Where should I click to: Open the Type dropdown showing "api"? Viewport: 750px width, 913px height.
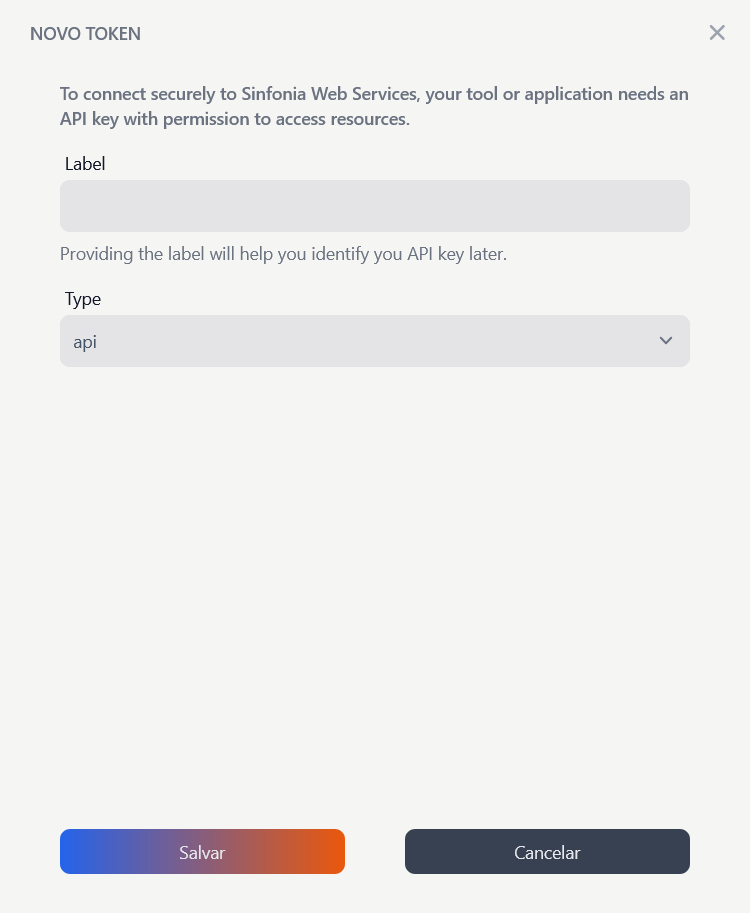[x=375, y=341]
